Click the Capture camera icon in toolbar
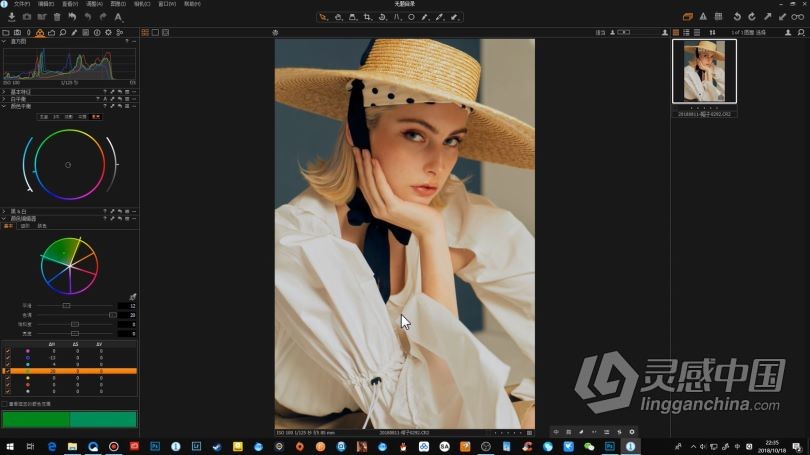 tap(27, 17)
